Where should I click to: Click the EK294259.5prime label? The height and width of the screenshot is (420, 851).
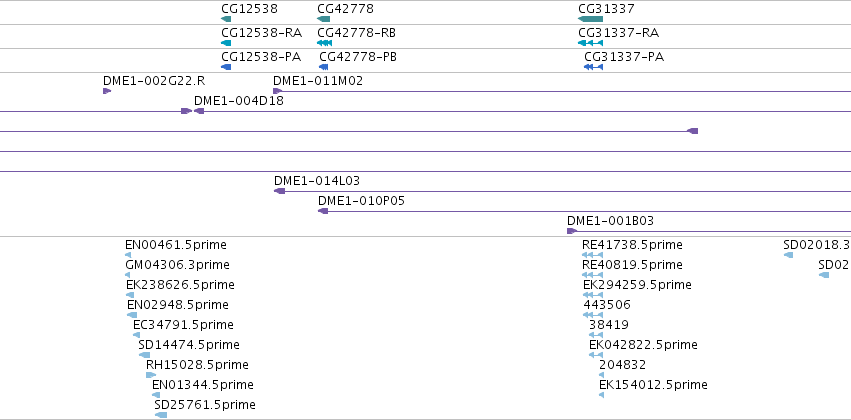[x=638, y=285]
